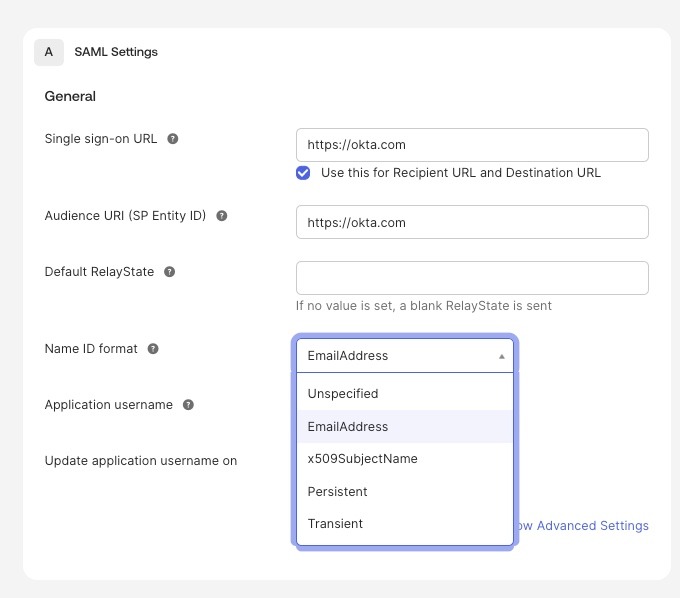
Task: Focus the Audience URI input field
Action: pos(472,222)
